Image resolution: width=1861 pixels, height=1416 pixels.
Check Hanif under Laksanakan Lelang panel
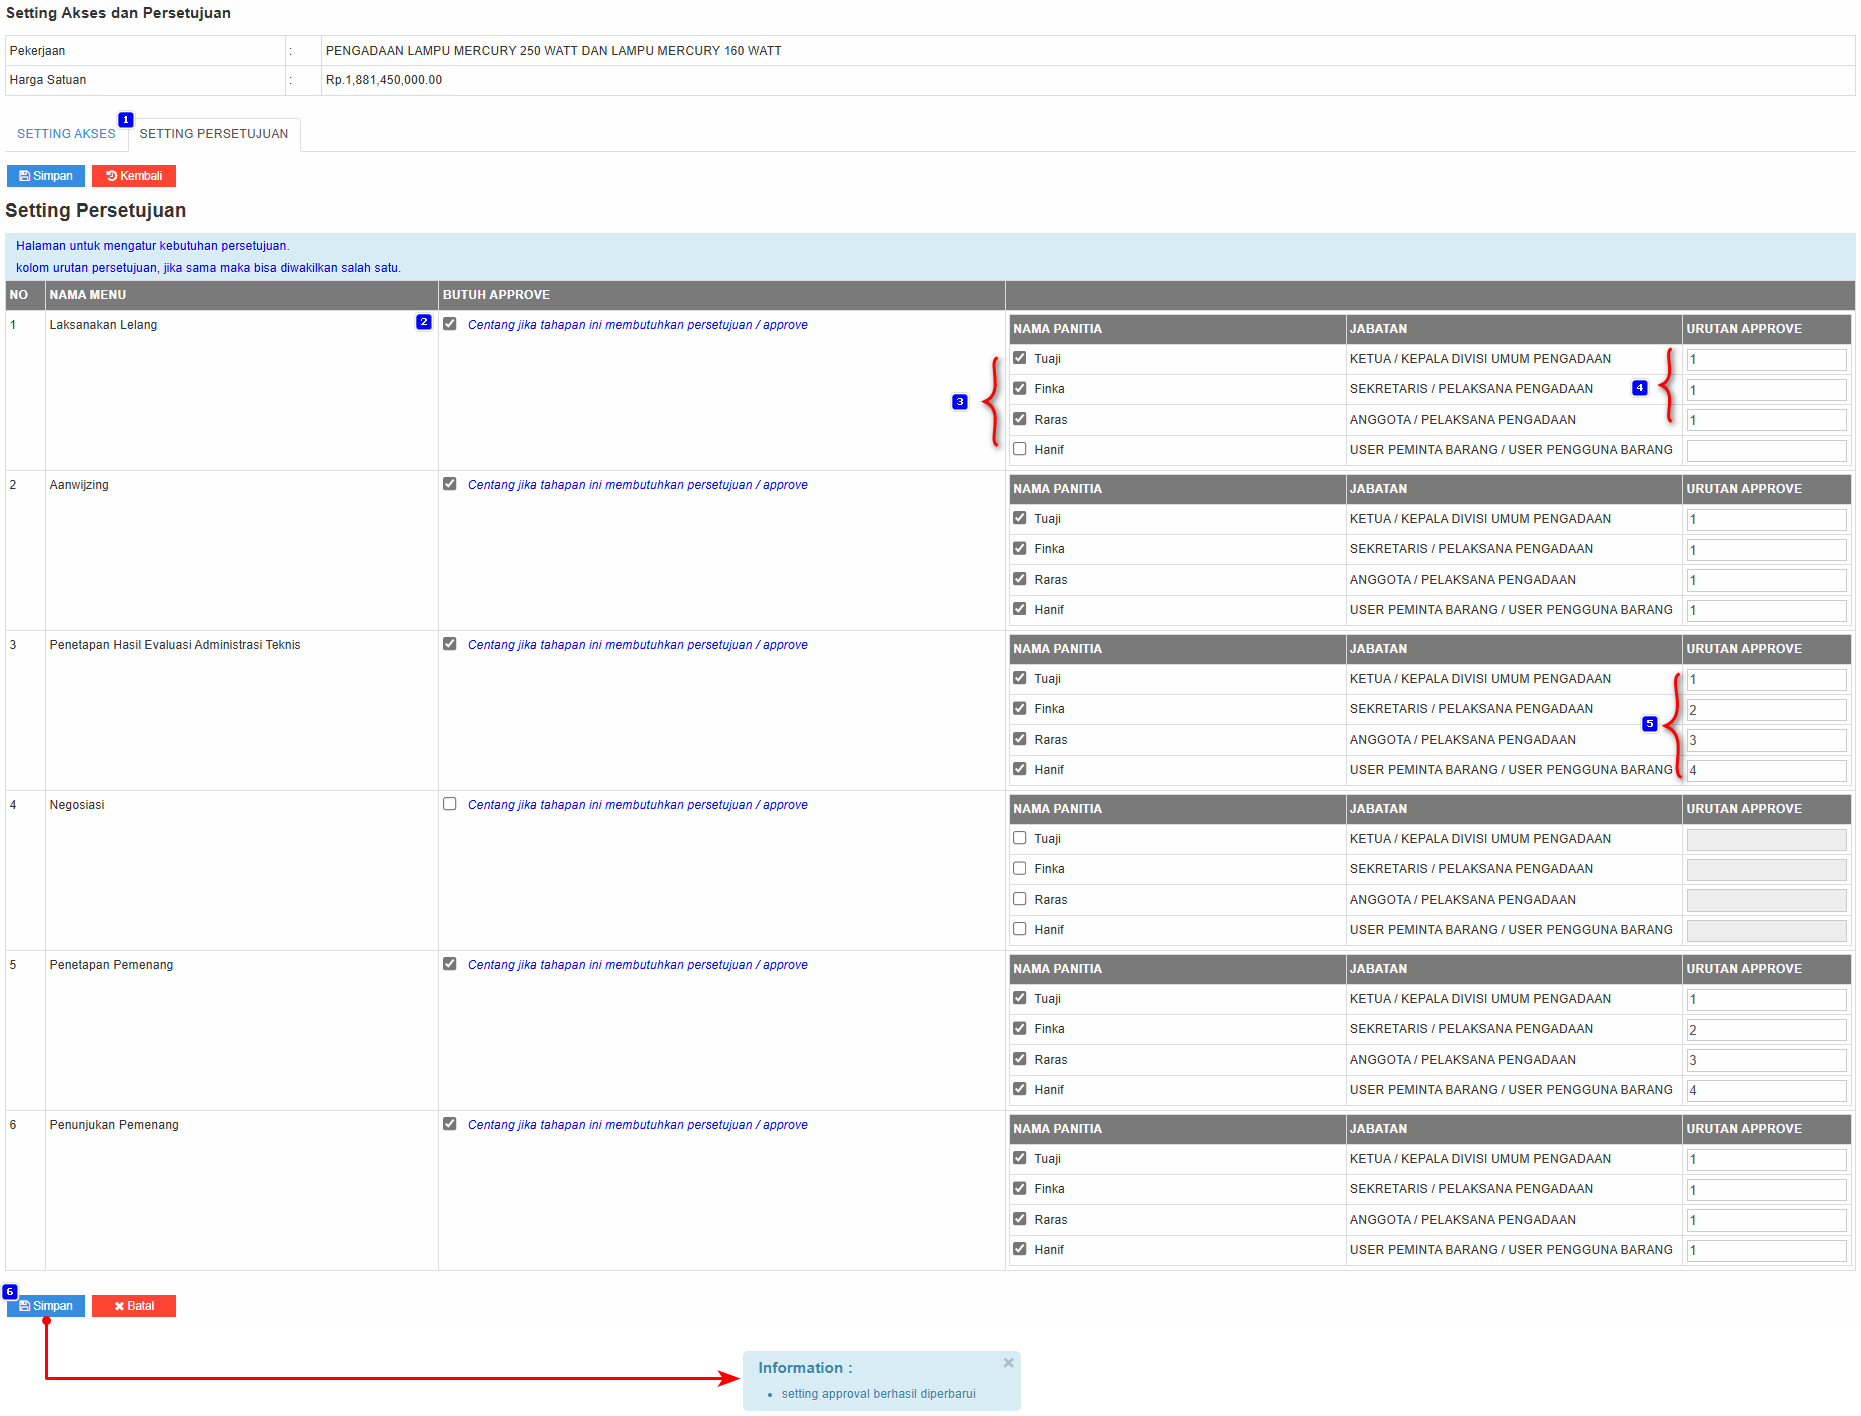pyautogui.click(x=1020, y=449)
